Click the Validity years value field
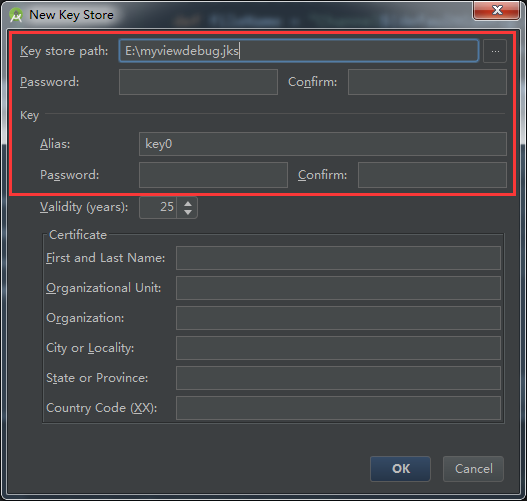 coord(158,207)
